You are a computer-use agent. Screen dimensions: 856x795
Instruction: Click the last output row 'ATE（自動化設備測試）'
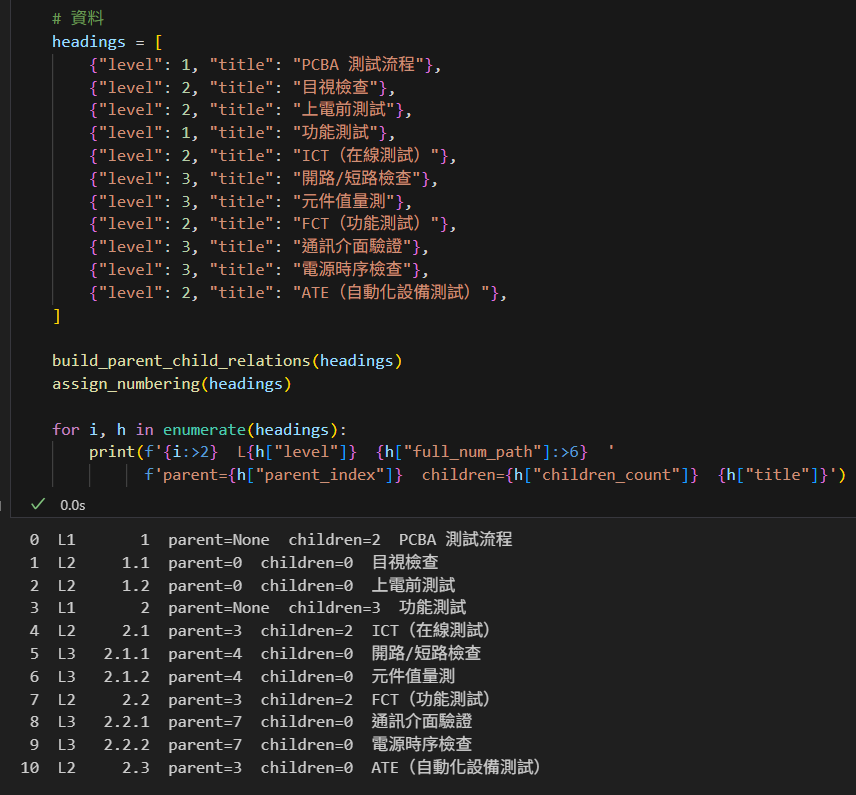(x=456, y=767)
